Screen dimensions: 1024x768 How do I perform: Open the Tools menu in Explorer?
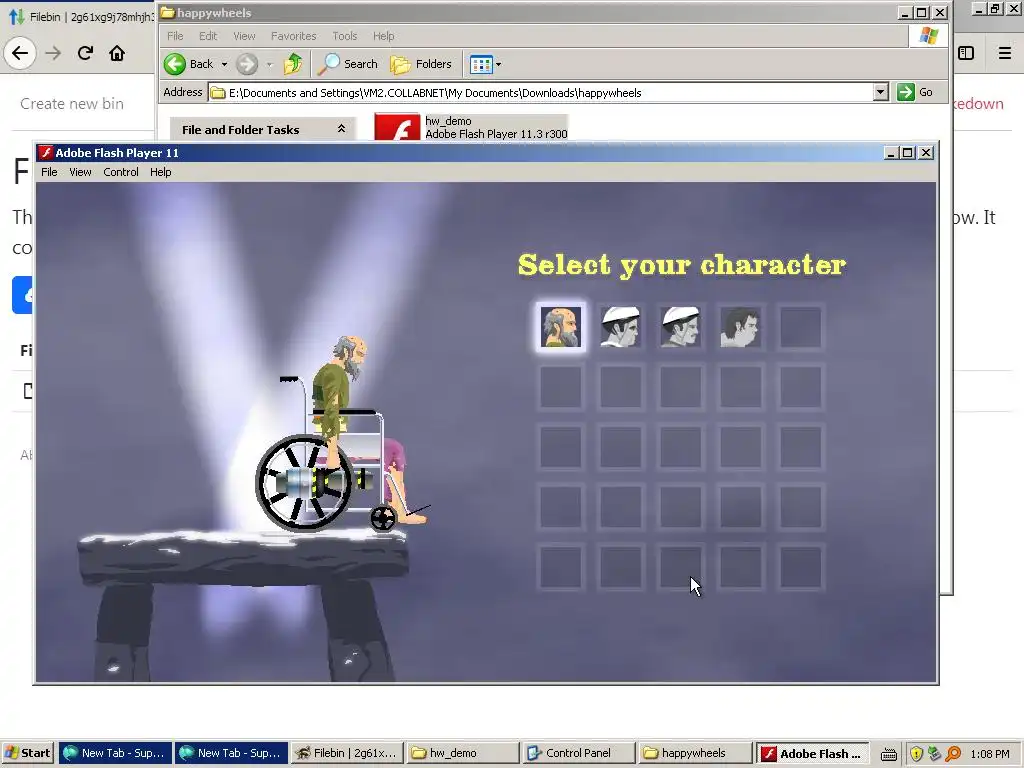(x=344, y=36)
